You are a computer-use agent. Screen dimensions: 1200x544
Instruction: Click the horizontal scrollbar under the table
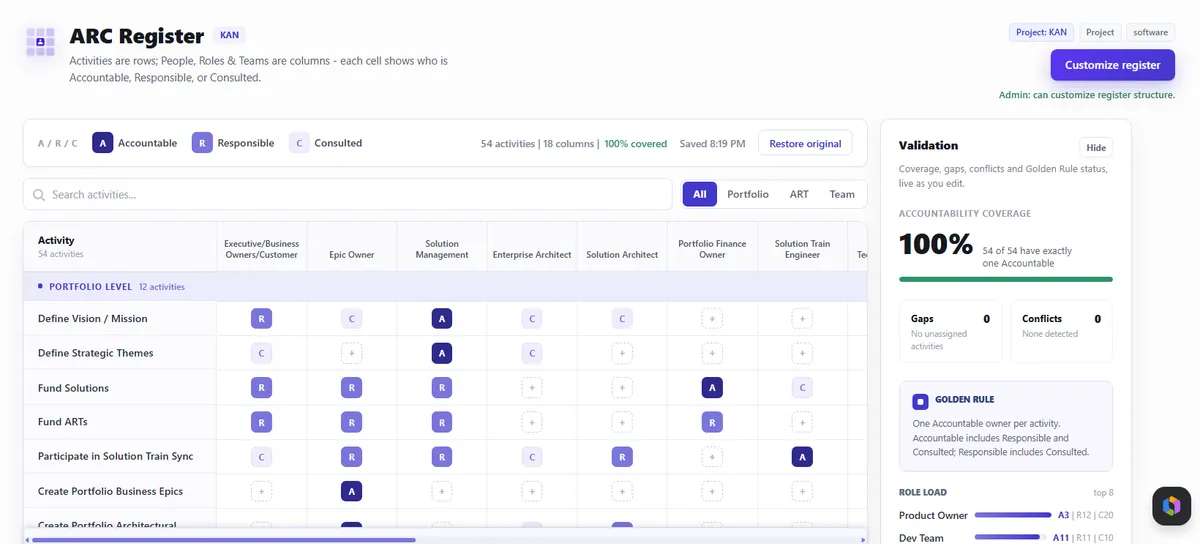(x=223, y=540)
